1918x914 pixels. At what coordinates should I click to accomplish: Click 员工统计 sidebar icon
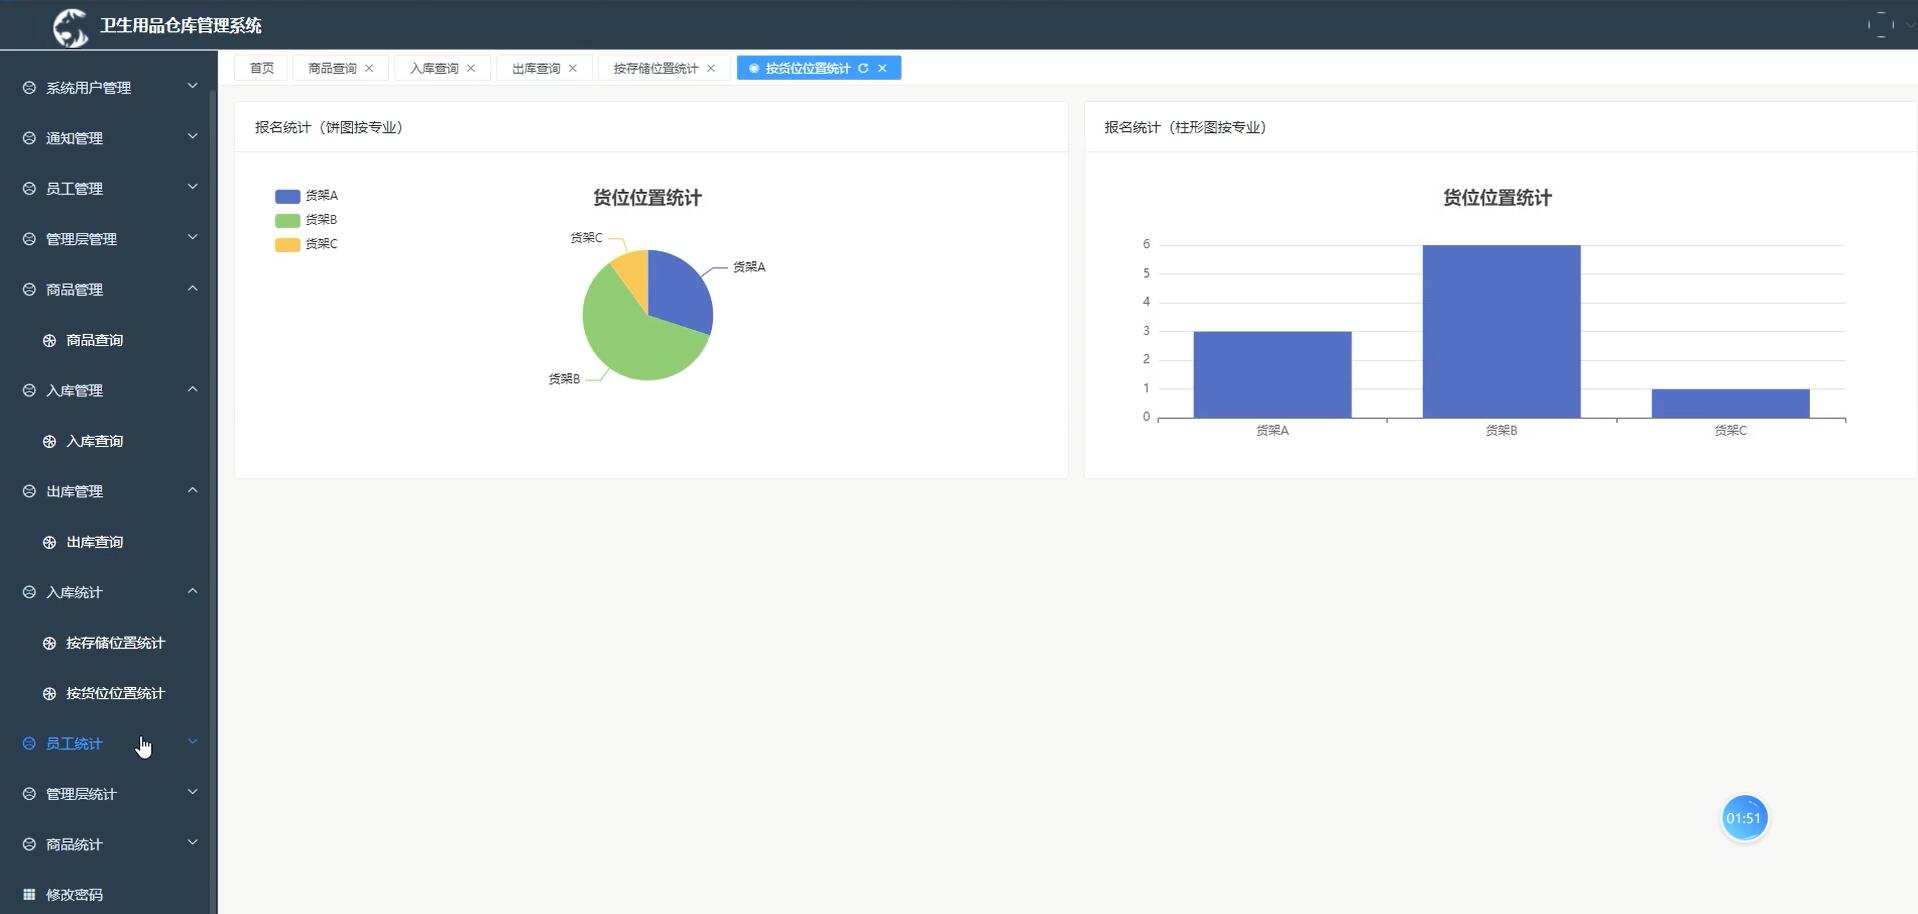(29, 743)
